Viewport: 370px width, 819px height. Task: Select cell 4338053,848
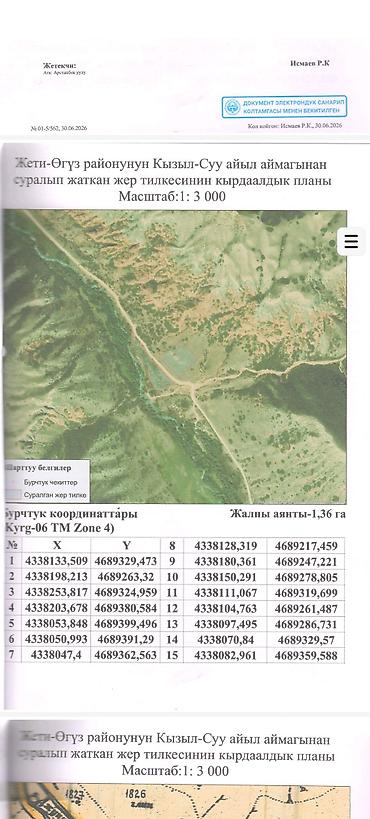[56, 624]
